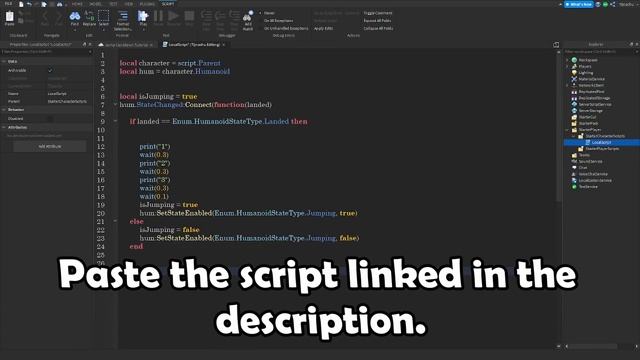
Task: Switch to the HOME ribbon tab
Action: [x=77, y=4]
